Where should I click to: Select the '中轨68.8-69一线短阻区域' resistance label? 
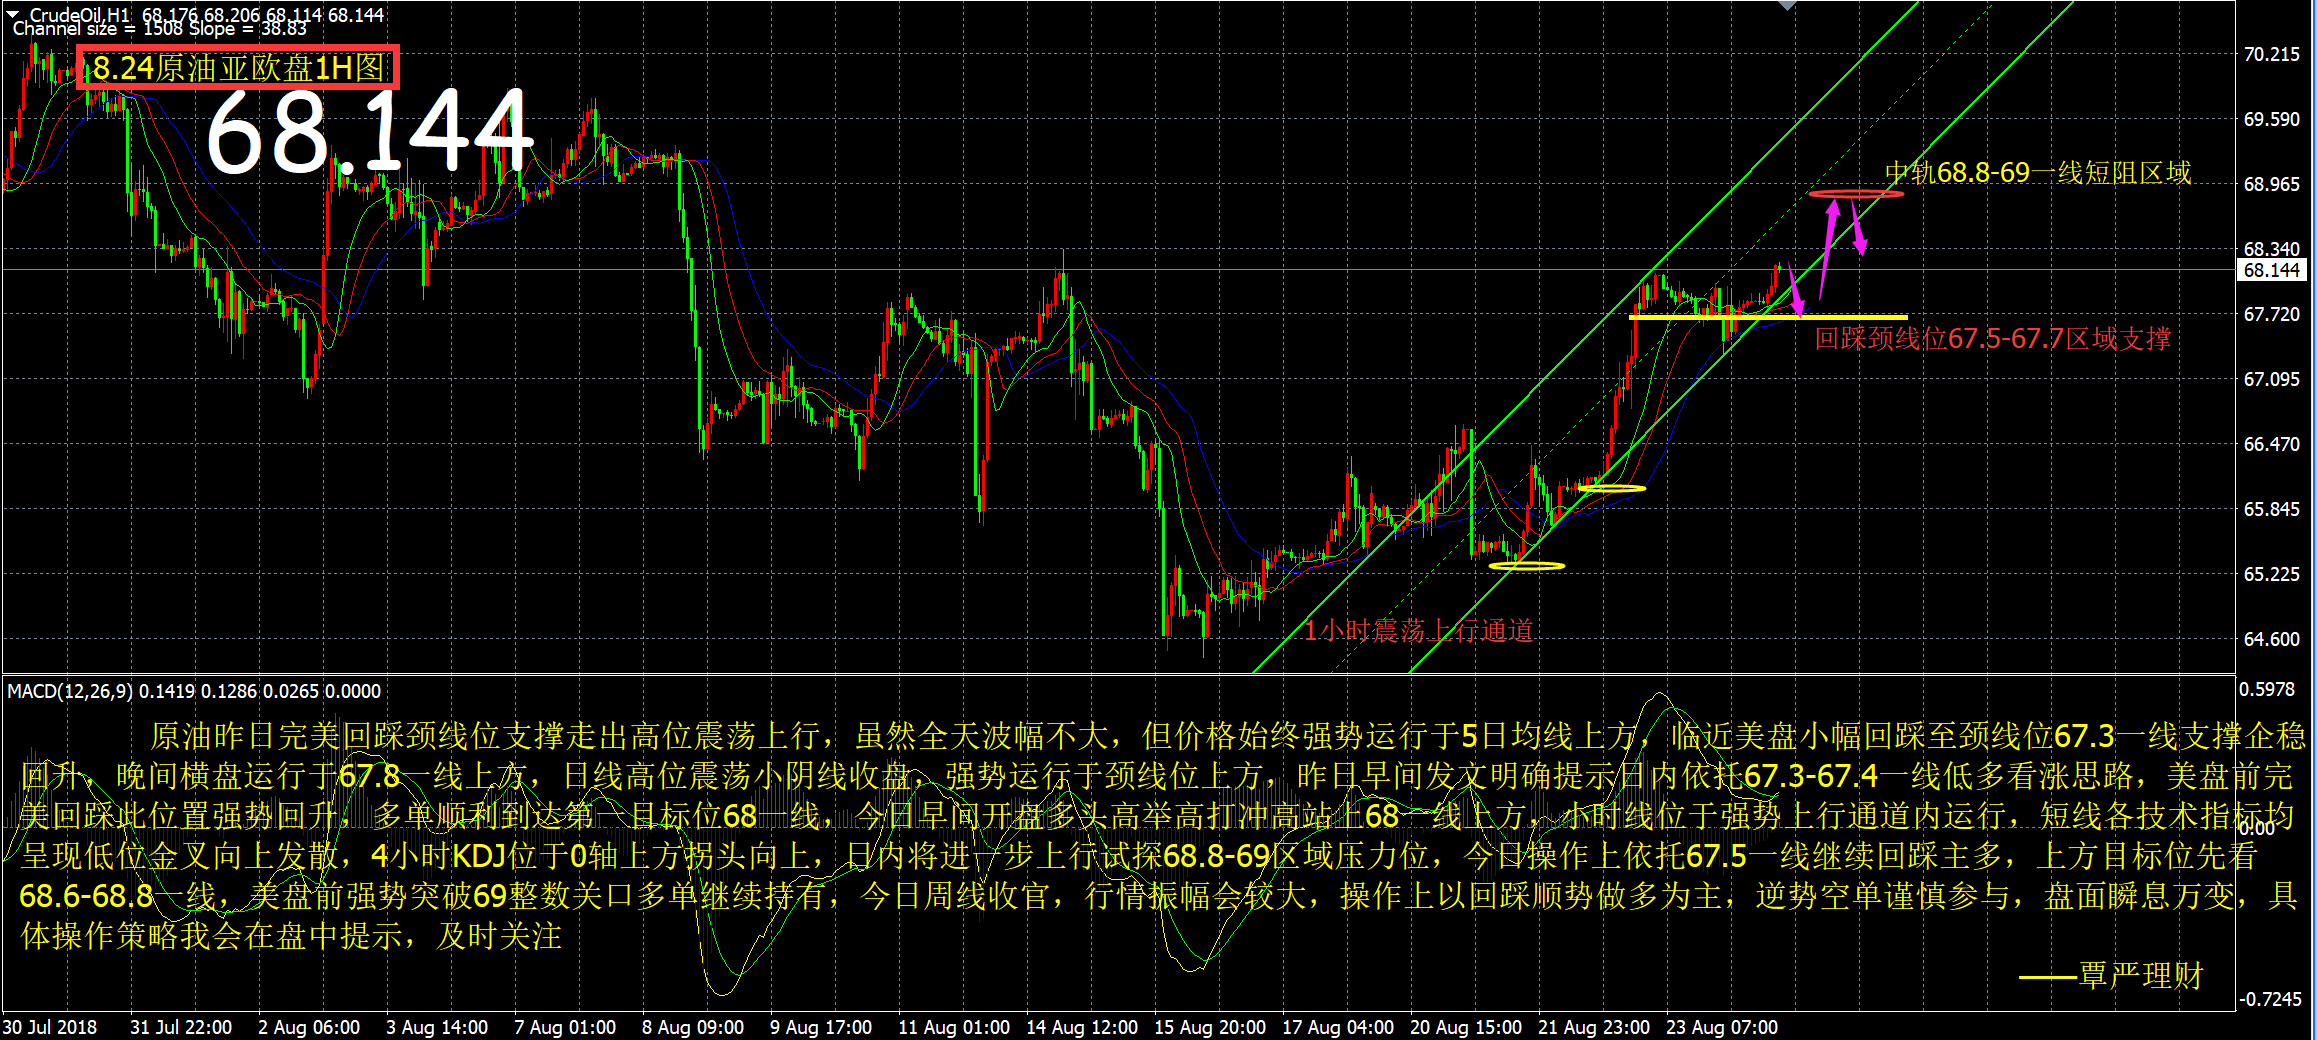click(2038, 173)
